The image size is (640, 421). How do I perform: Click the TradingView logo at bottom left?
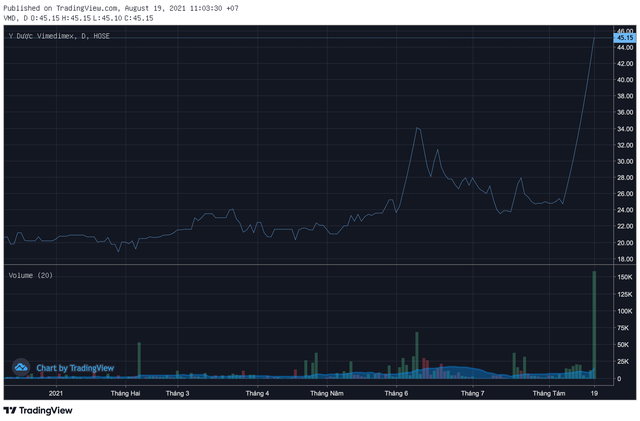click(x=37, y=410)
